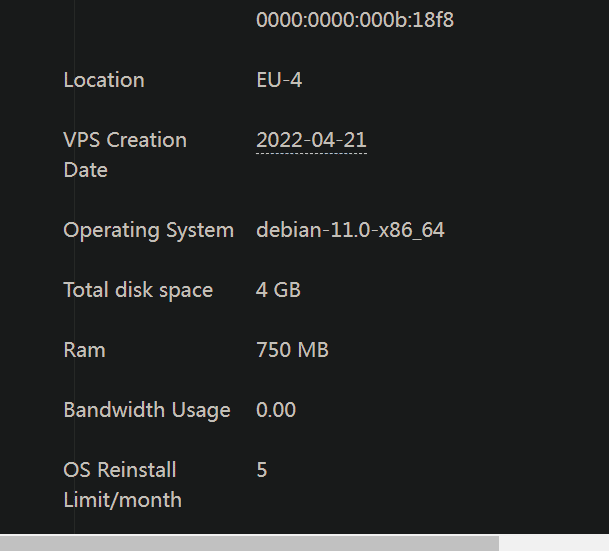Click the horizontal scrollbar thumb
Screen dimensions: 609x551
point(249,543)
